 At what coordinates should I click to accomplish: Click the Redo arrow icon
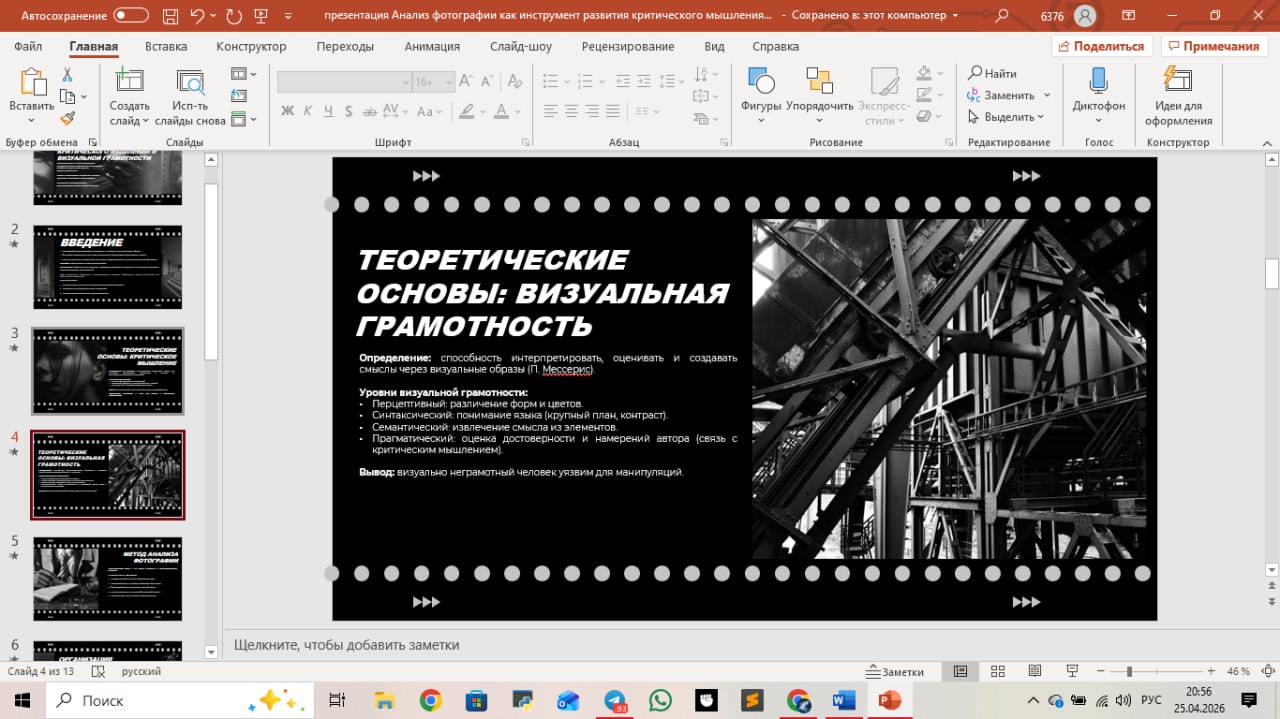pyautogui.click(x=234, y=15)
